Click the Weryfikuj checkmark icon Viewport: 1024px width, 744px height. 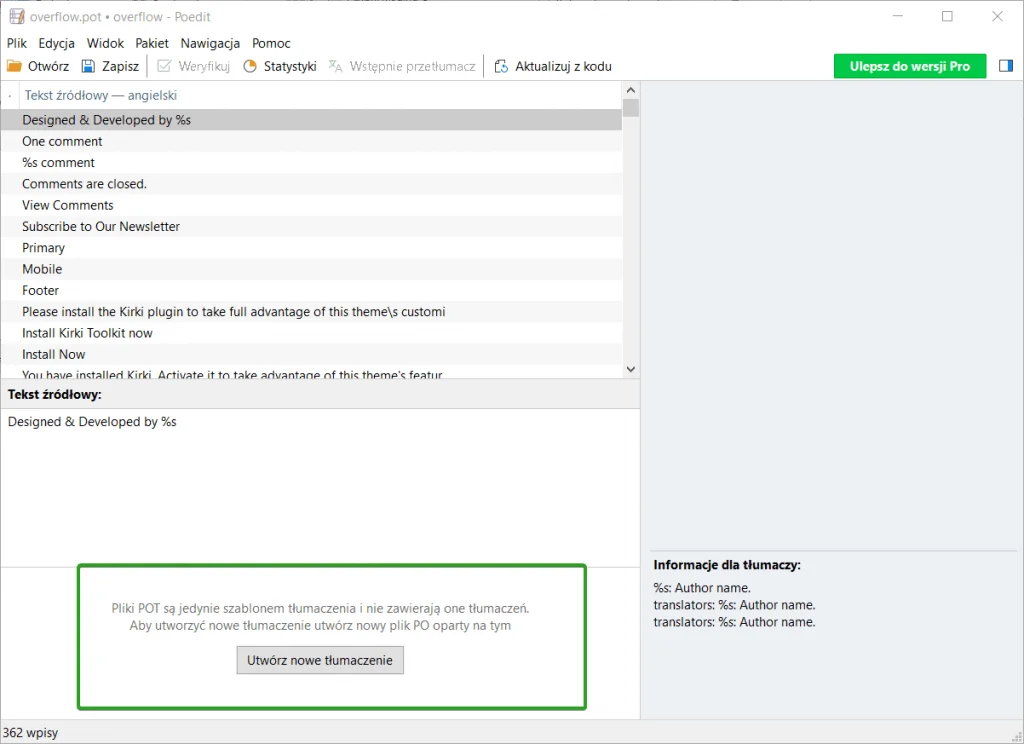point(165,66)
